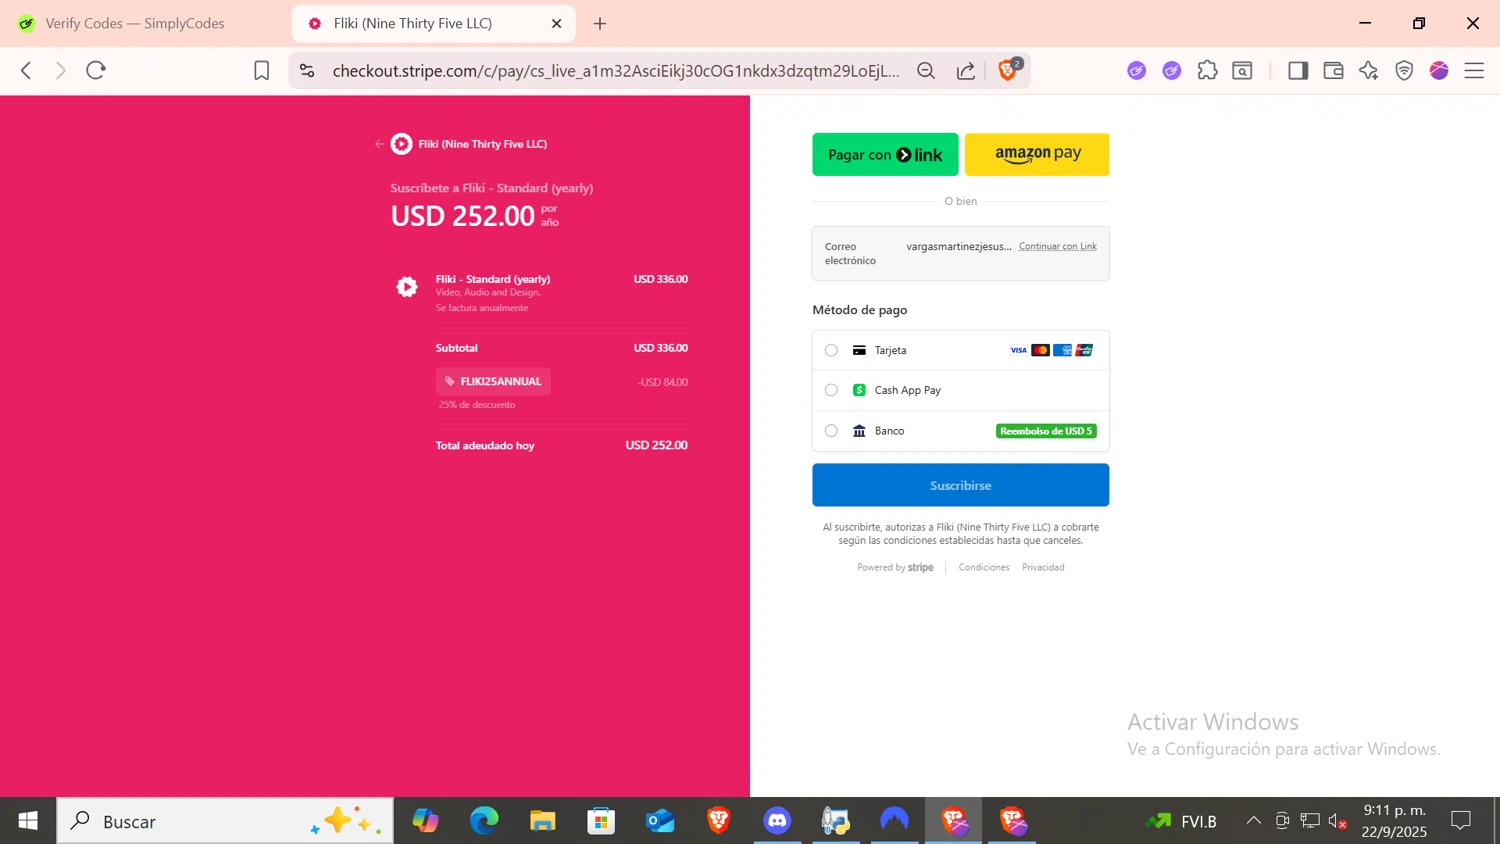This screenshot has height=844, width=1500.
Task: Open the notifications center icon
Action: (x=1461, y=821)
